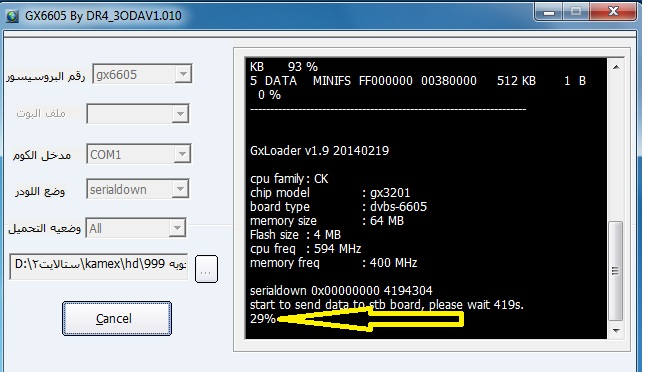This screenshot has width=645, height=372.
Task: Click the 'start to send data to stb board' line
Action: 387,305
